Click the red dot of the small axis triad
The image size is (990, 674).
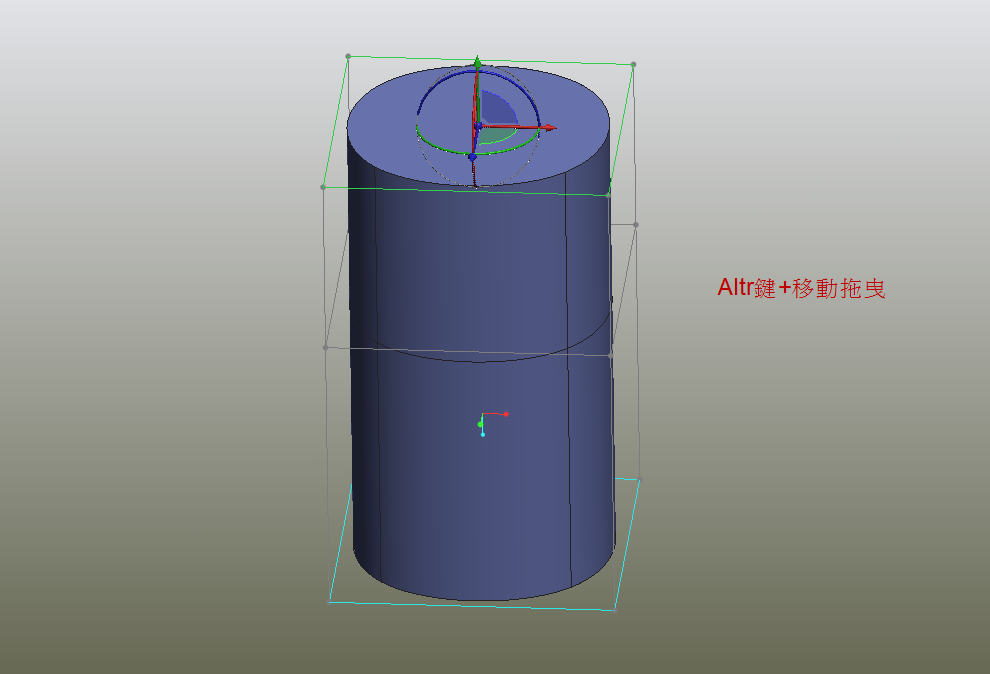[506, 413]
